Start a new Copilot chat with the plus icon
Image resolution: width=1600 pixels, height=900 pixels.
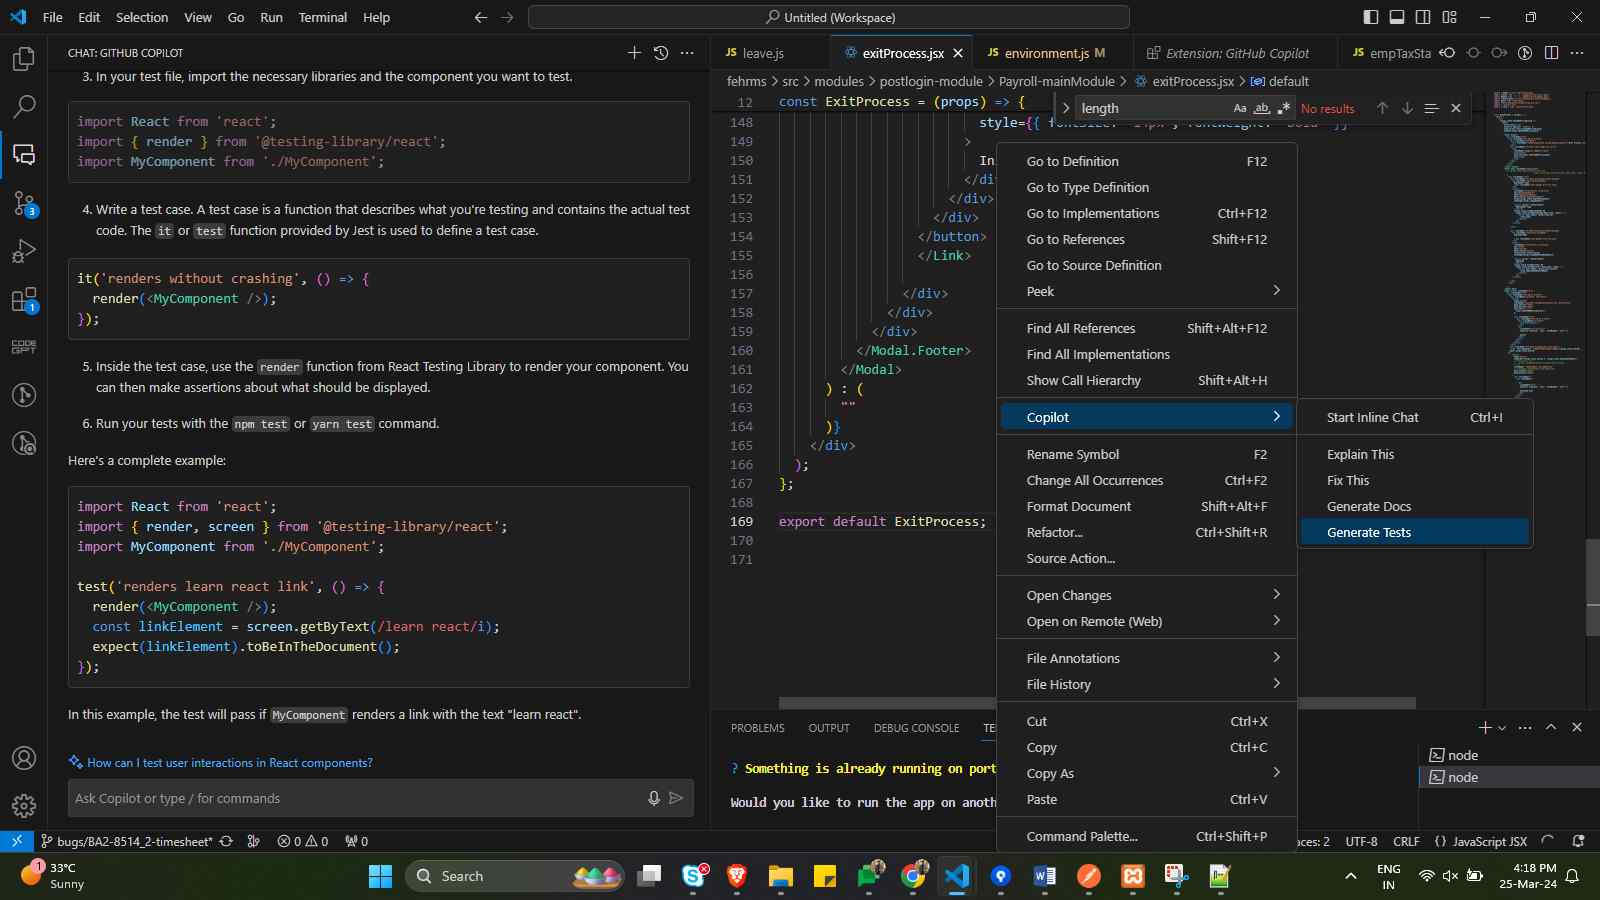(634, 53)
